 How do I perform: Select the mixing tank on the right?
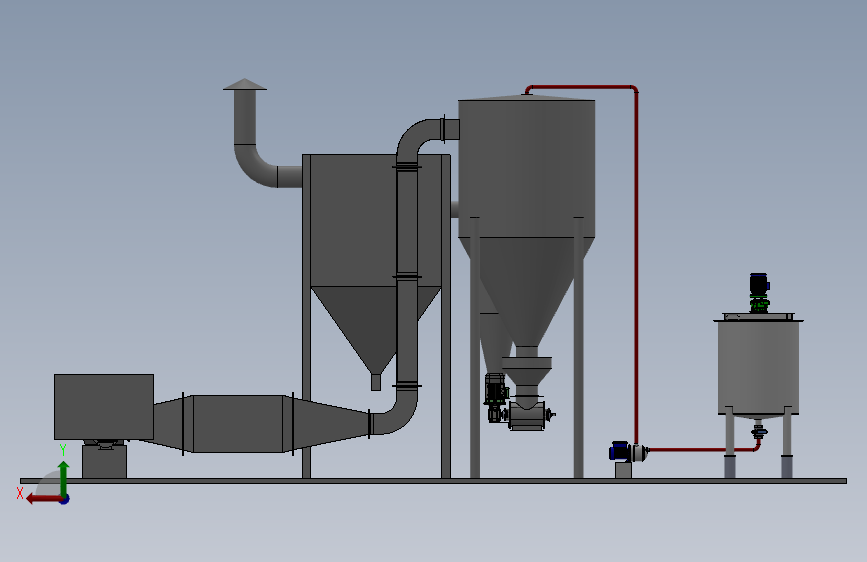tap(759, 367)
